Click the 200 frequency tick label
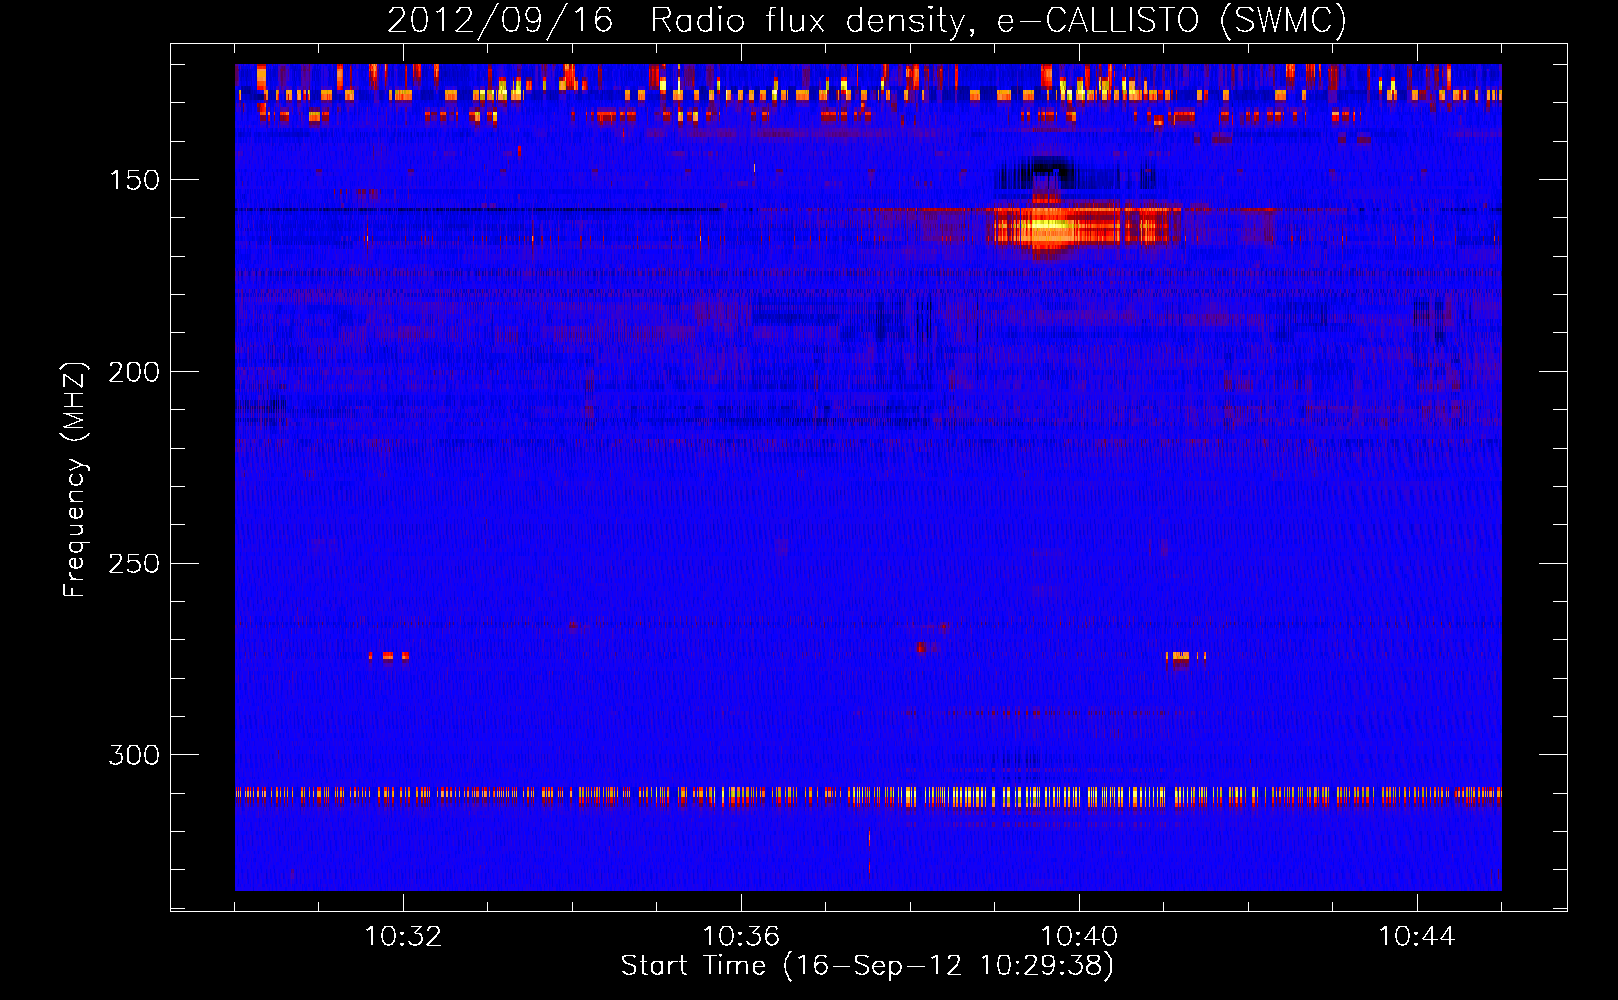1618x1000 pixels. pyautogui.click(x=134, y=372)
